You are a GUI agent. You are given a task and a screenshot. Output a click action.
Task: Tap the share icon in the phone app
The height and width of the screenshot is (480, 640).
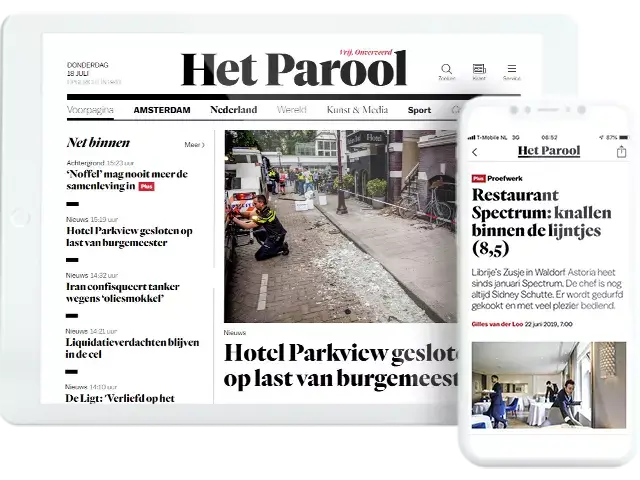[x=621, y=151]
